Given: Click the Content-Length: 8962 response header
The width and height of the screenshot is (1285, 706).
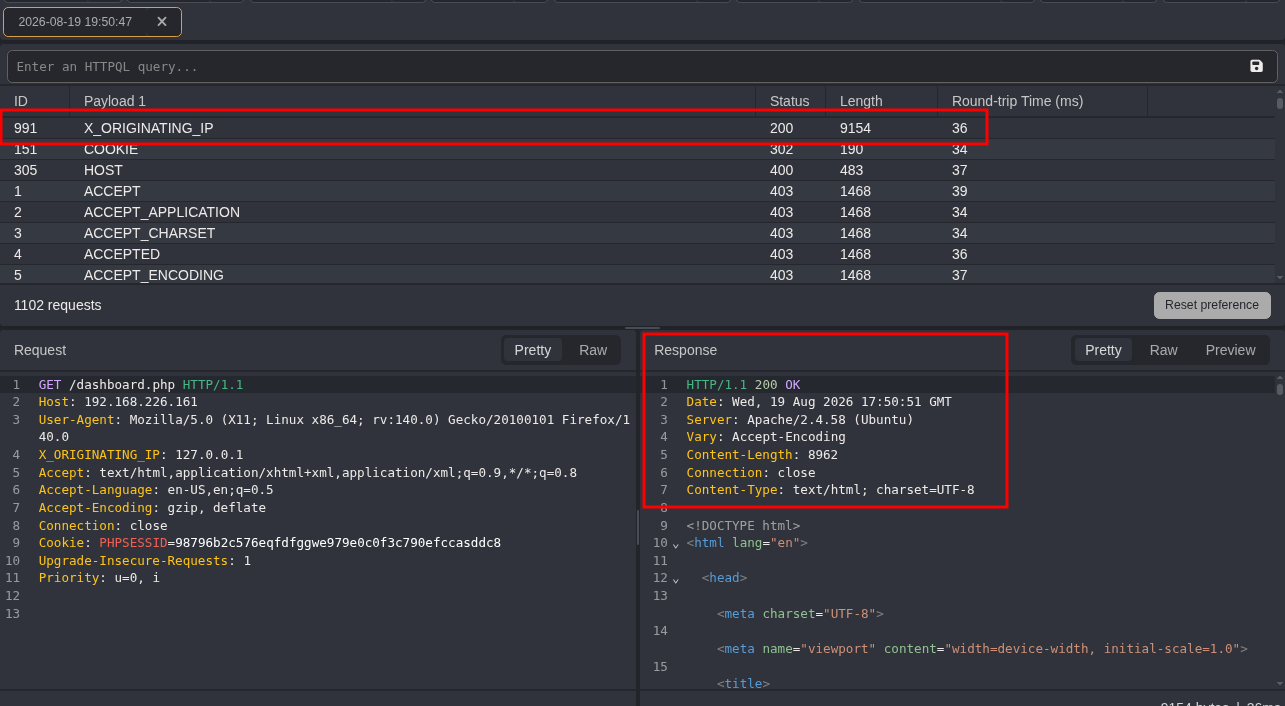Looking at the screenshot, I should (762, 455).
